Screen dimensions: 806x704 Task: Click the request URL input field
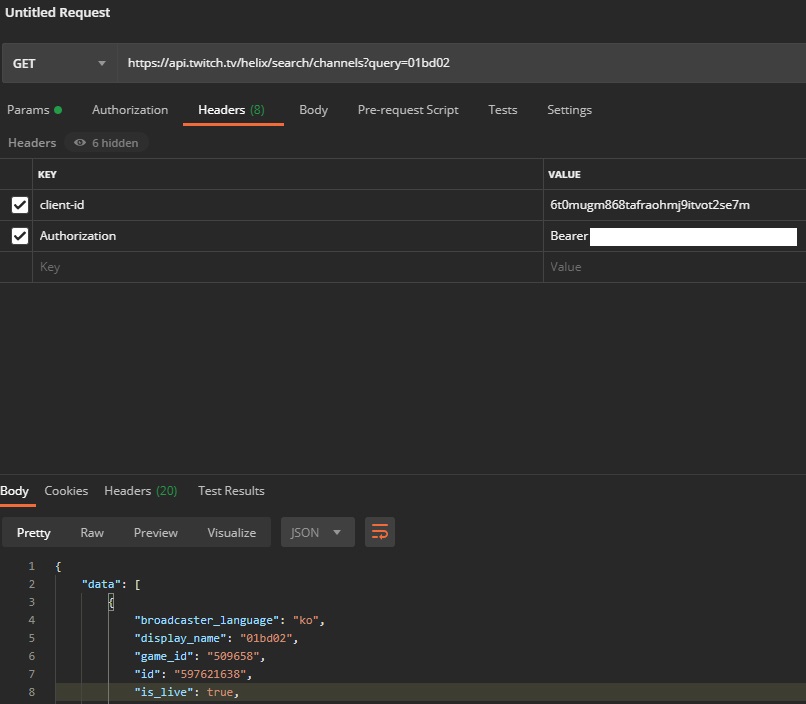462,63
